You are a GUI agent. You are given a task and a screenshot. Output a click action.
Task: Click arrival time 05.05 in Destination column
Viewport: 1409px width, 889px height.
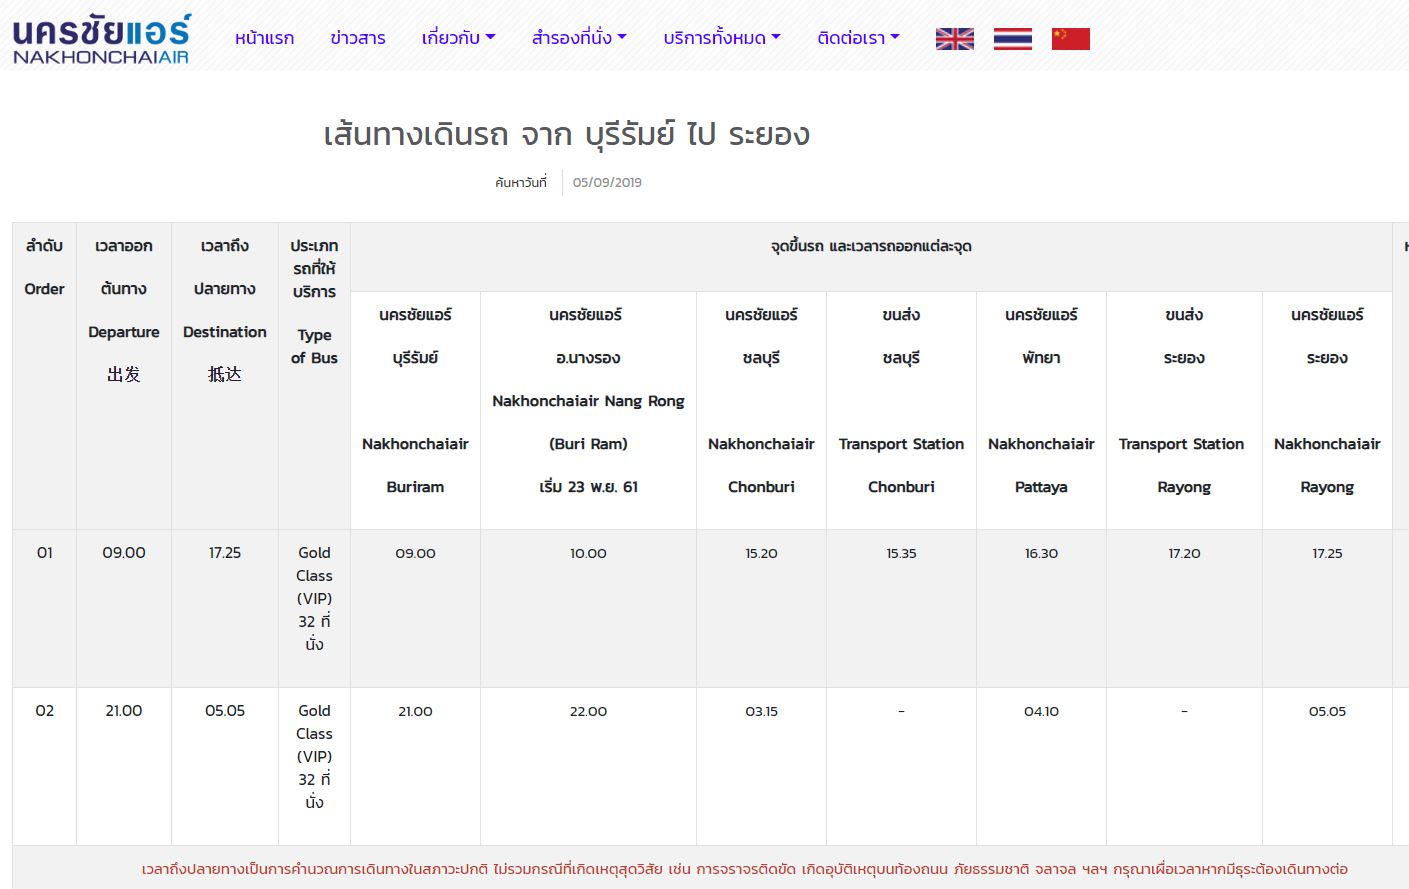point(225,710)
